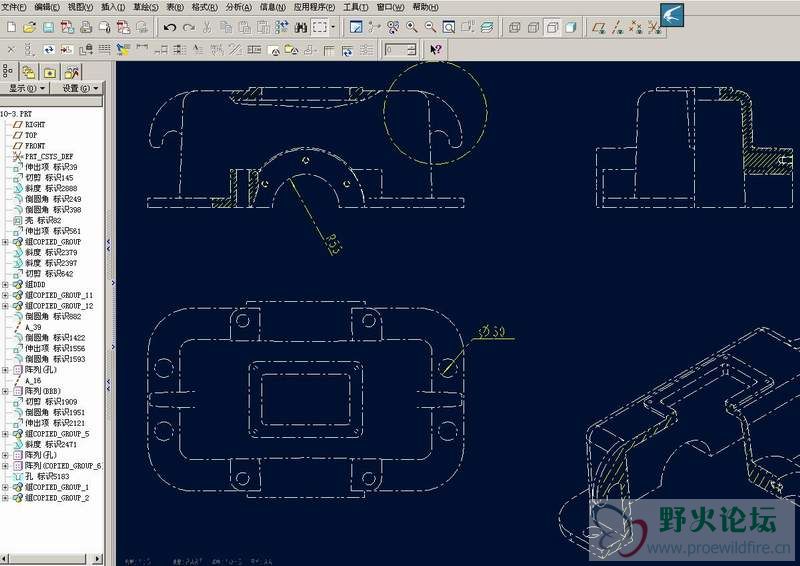Open the 帮助(H) menu
The height and width of the screenshot is (566, 800).
coord(425,7)
